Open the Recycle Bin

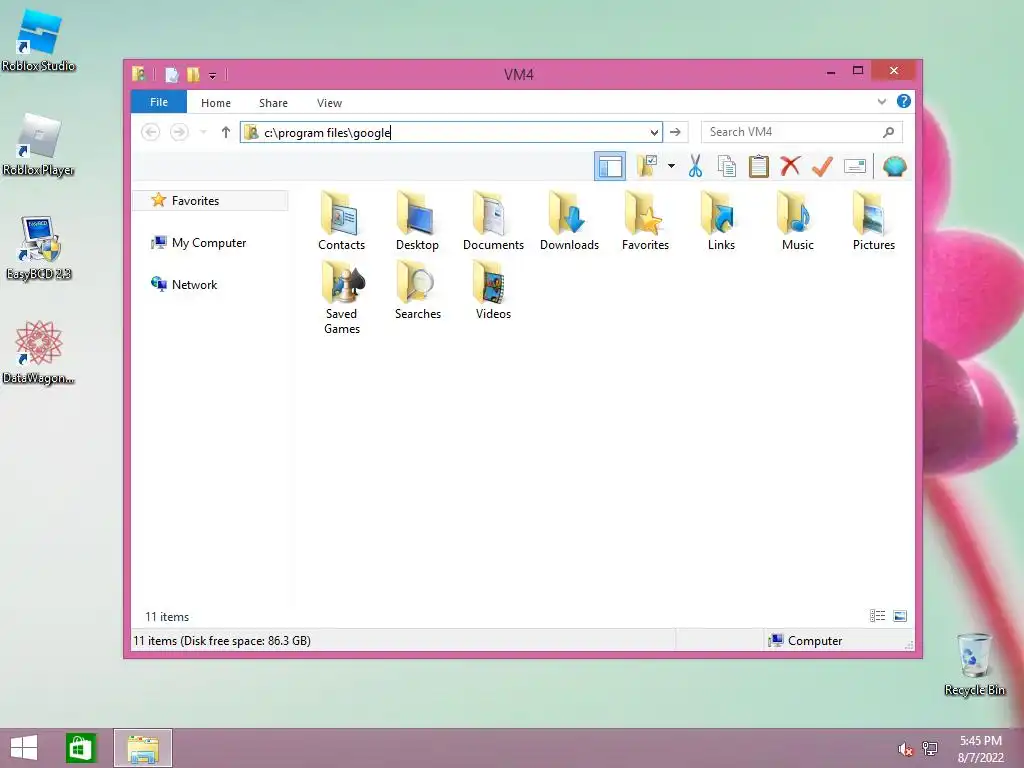coord(974,664)
